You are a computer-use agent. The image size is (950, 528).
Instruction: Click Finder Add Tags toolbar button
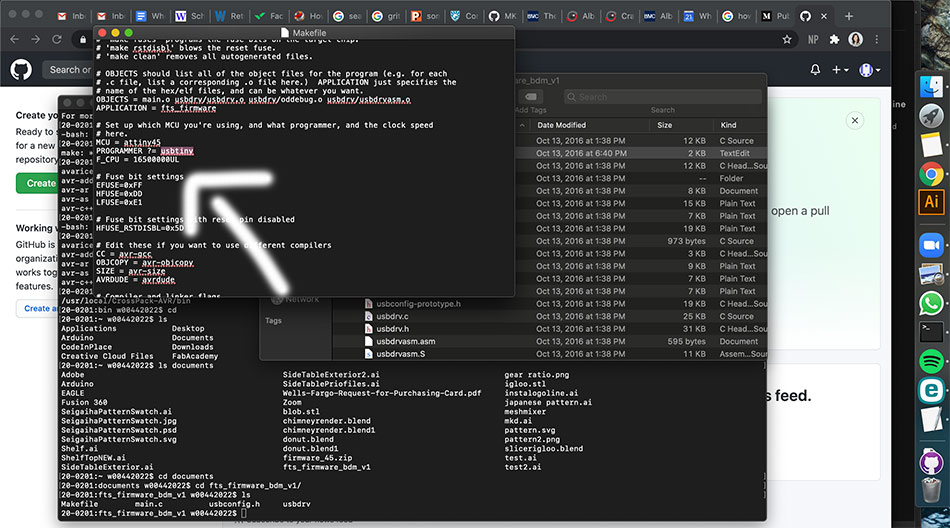pyautogui.click(x=530, y=97)
